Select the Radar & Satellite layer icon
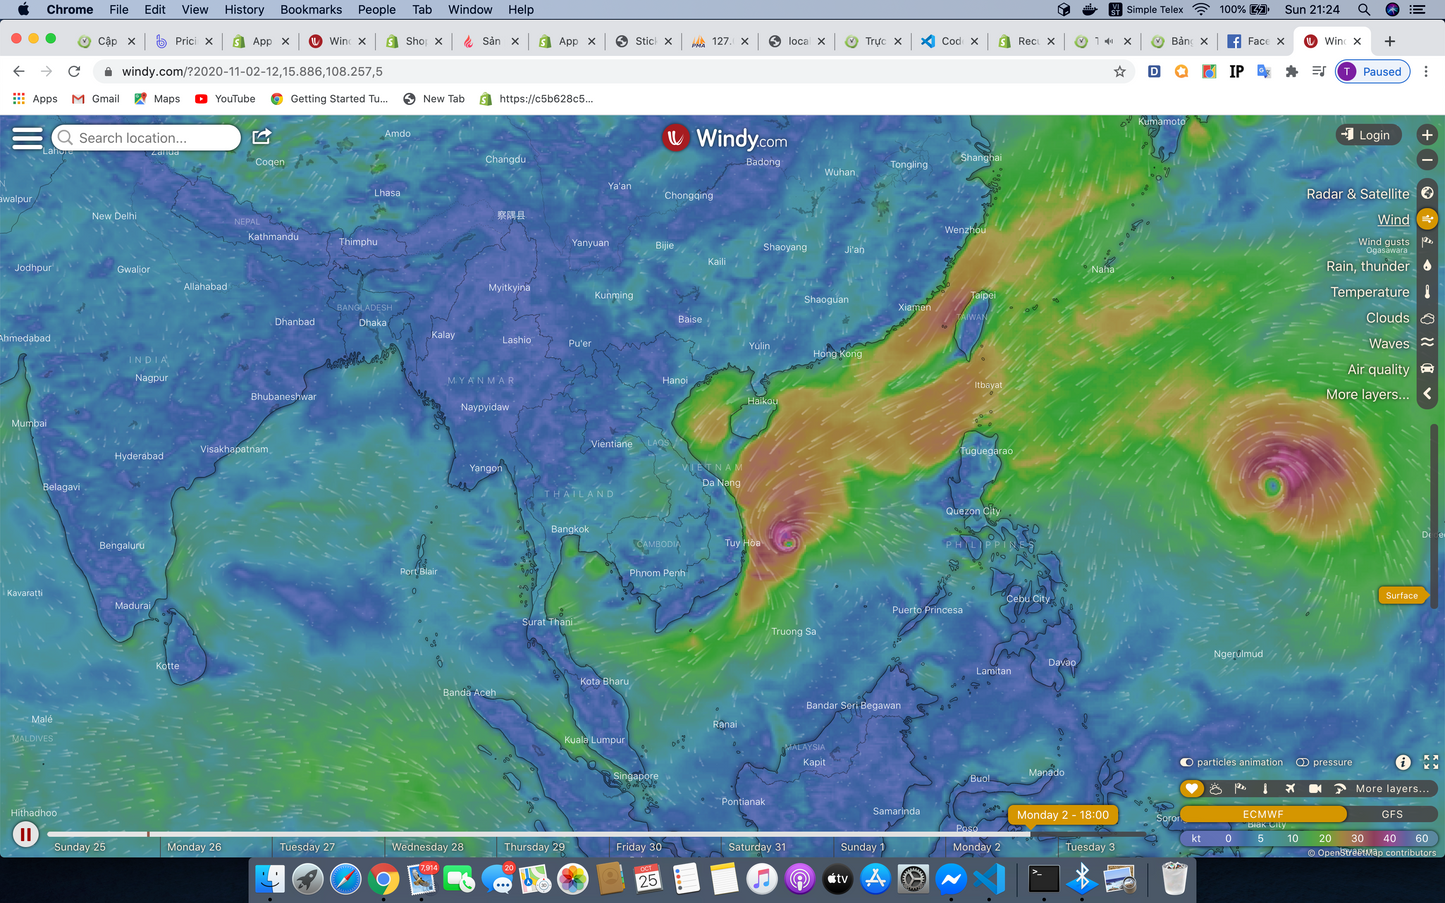The height and width of the screenshot is (903, 1445). pos(1427,193)
